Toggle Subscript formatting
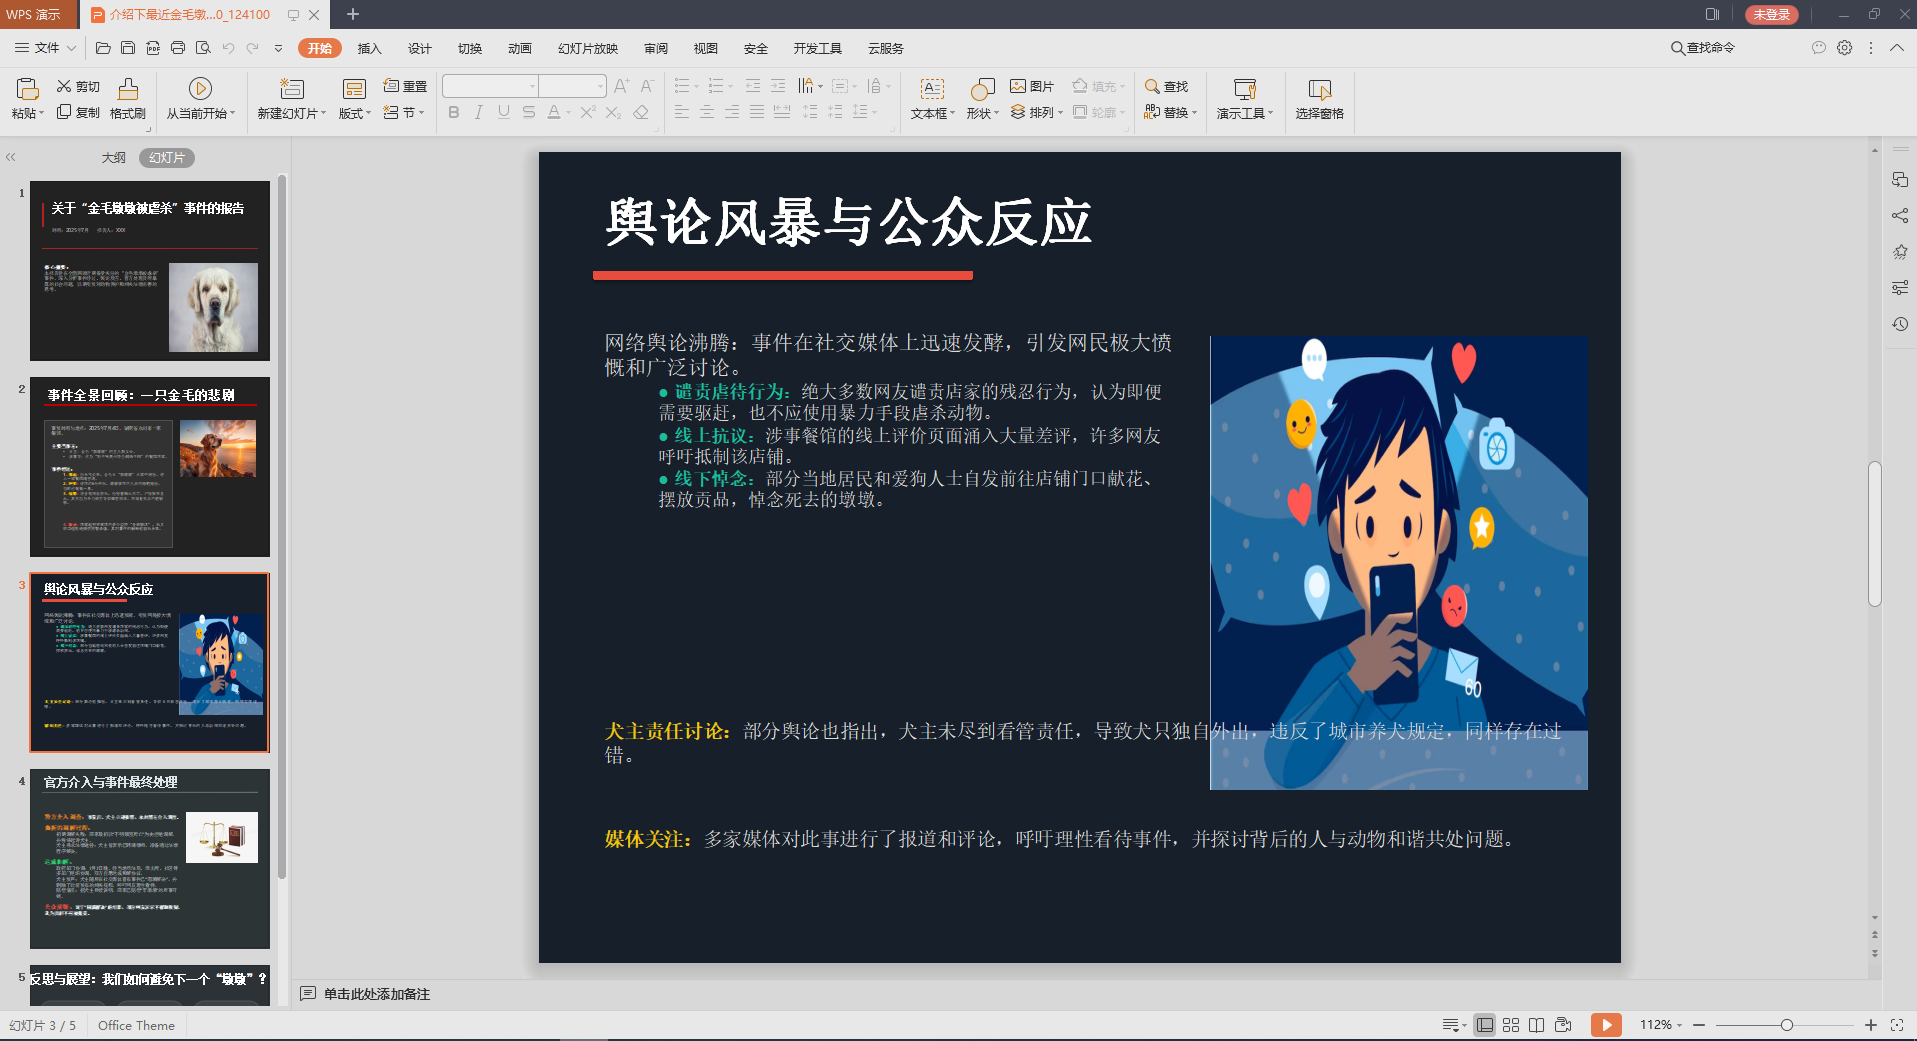The width and height of the screenshot is (1917, 1041). (613, 112)
